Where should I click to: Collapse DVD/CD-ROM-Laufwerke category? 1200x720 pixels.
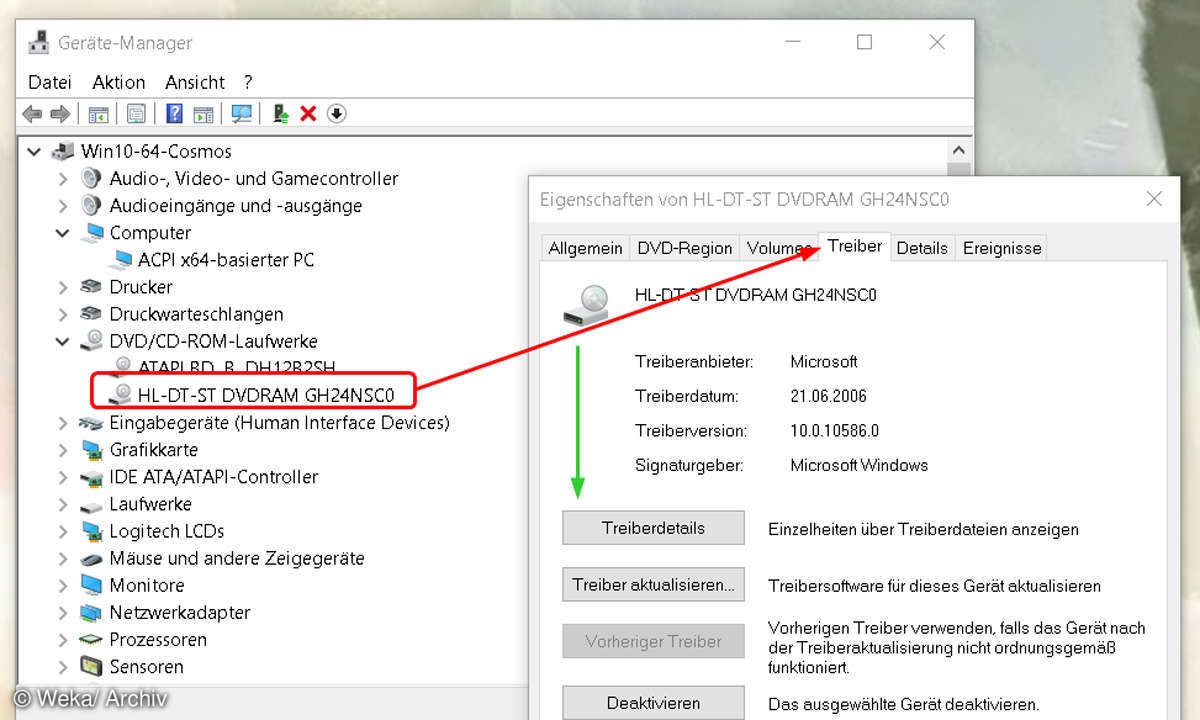(x=63, y=341)
